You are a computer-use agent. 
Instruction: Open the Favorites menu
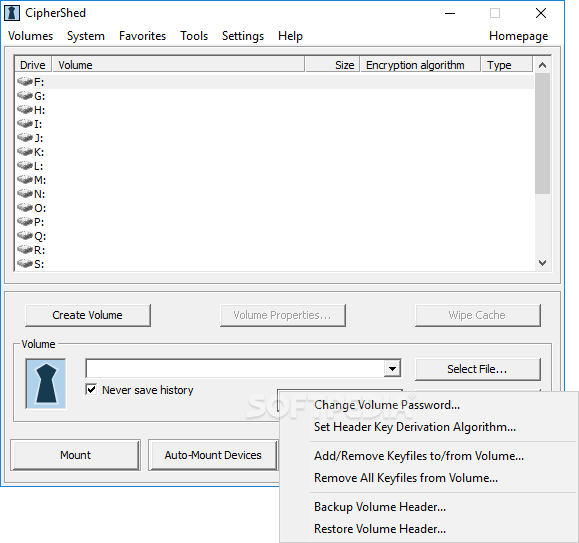click(x=142, y=36)
